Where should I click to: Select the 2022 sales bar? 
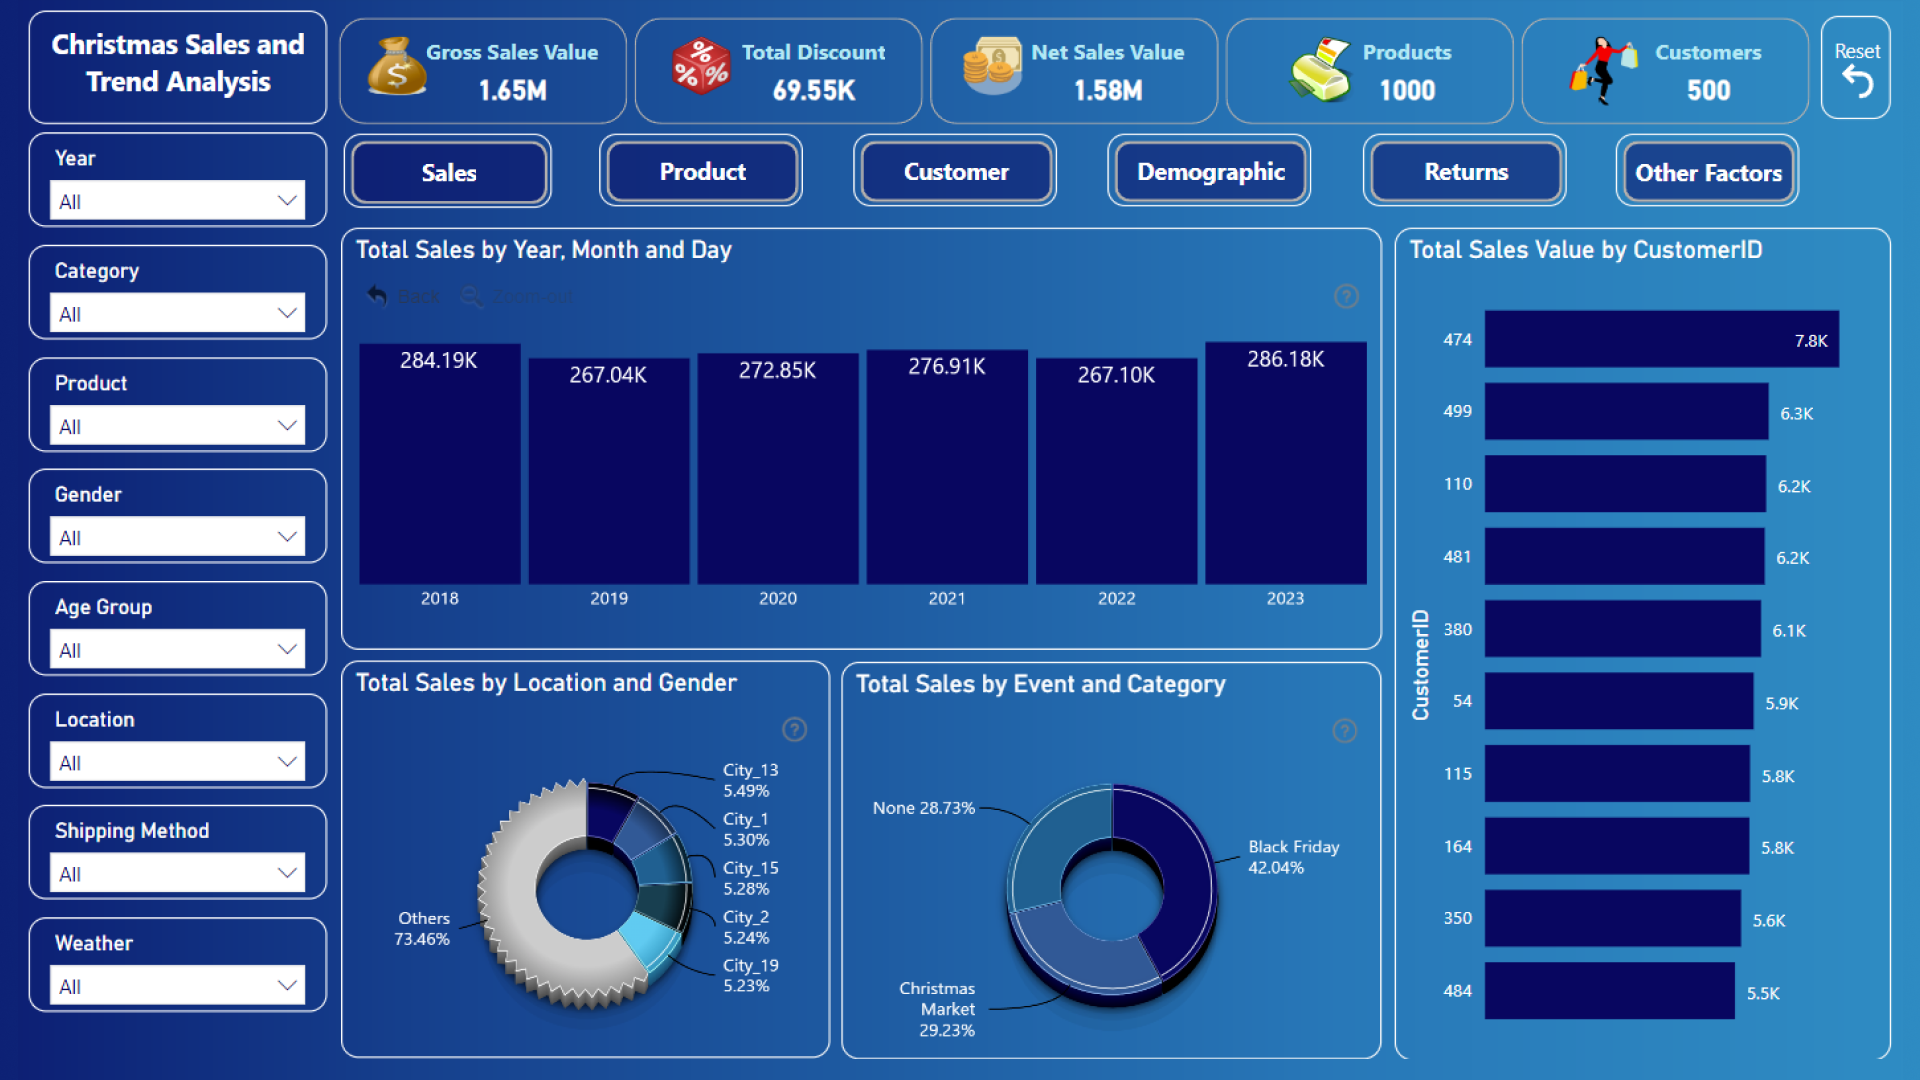tap(1116, 471)
